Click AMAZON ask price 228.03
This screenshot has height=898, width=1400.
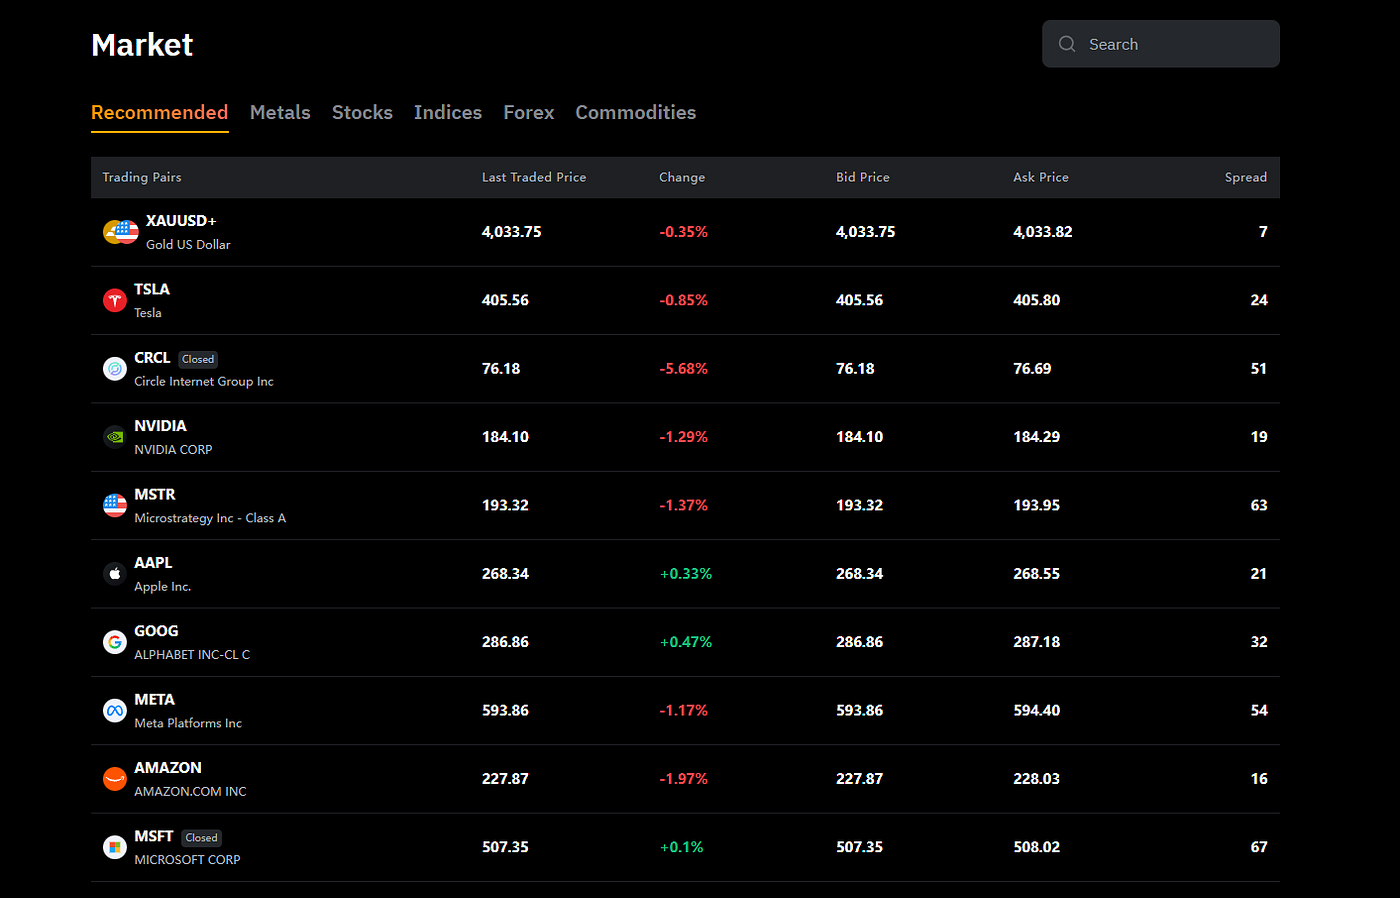(1037, 779)
